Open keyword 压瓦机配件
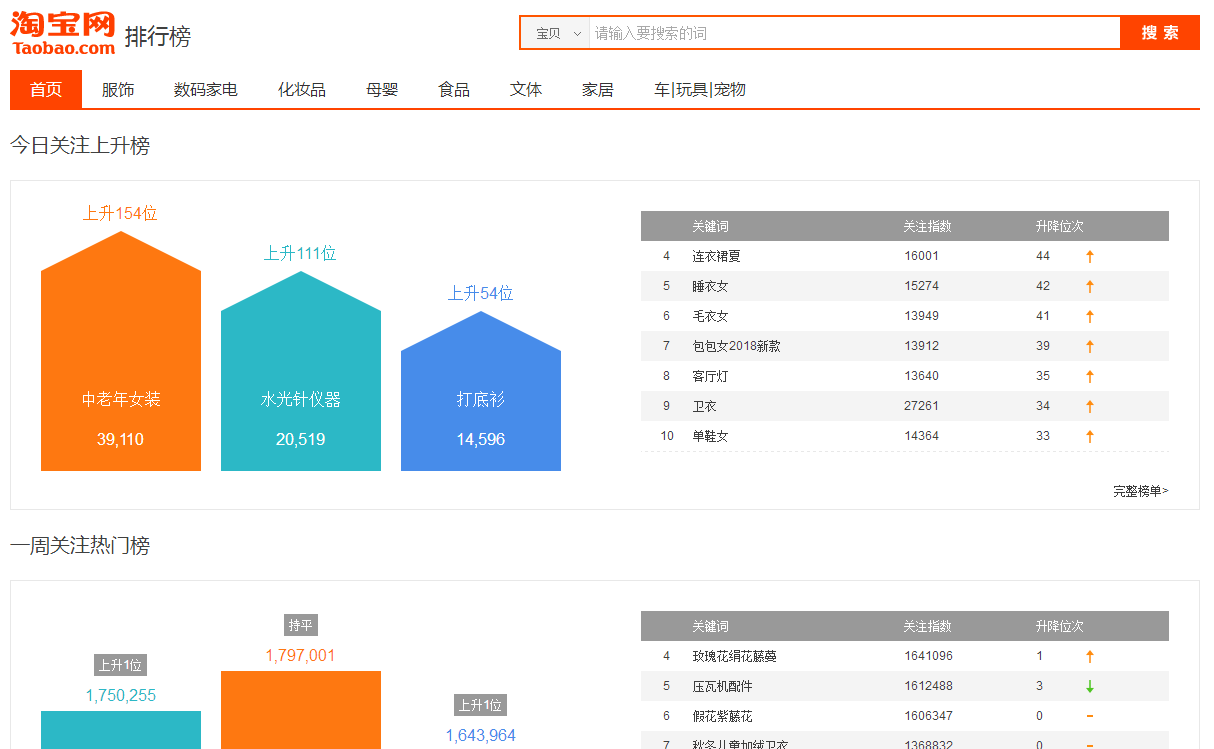The height and width of the screenshot is (749, 1214). (x=722, y=686)
